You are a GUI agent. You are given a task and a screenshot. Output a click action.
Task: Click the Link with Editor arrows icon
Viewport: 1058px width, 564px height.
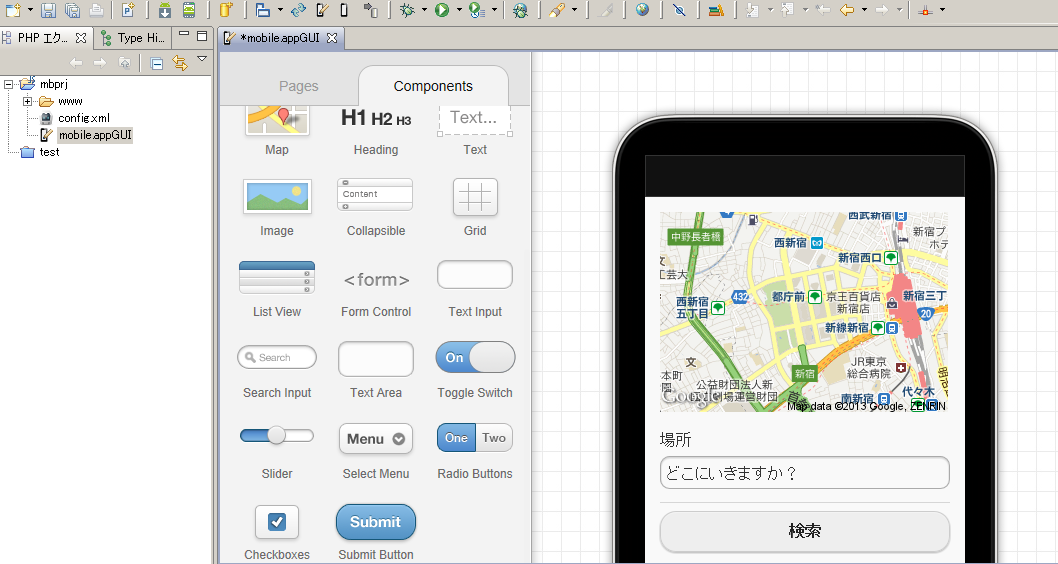tap(180, 63)
